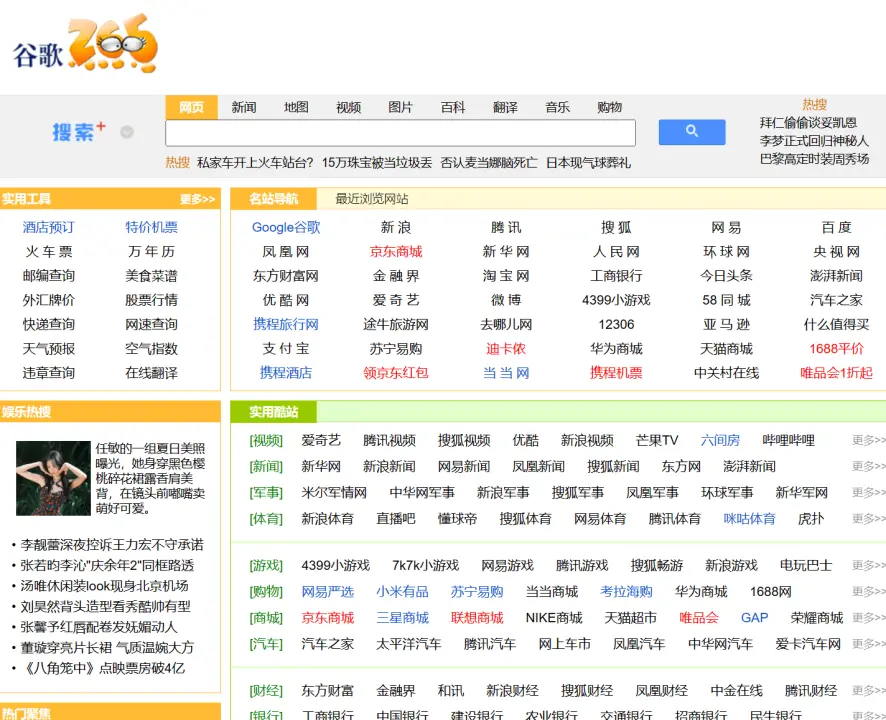Image resolution: width=886 pixels, height=720 pixels.
Task: Open hot search 日本现气球葬礼
Action: [588, 163]
